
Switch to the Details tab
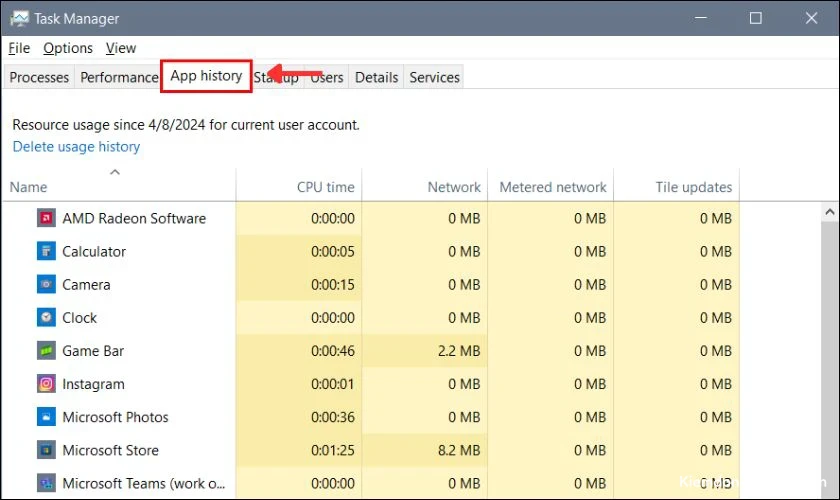(x=376, y=77)
